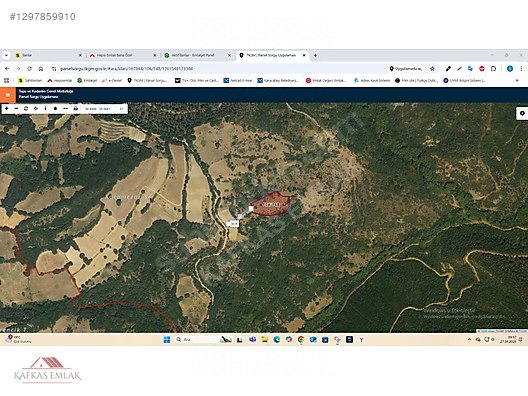Open the apps grid in bookmarks bar
The width and height of the screenshot is (528, 396).
click(6, 80)
